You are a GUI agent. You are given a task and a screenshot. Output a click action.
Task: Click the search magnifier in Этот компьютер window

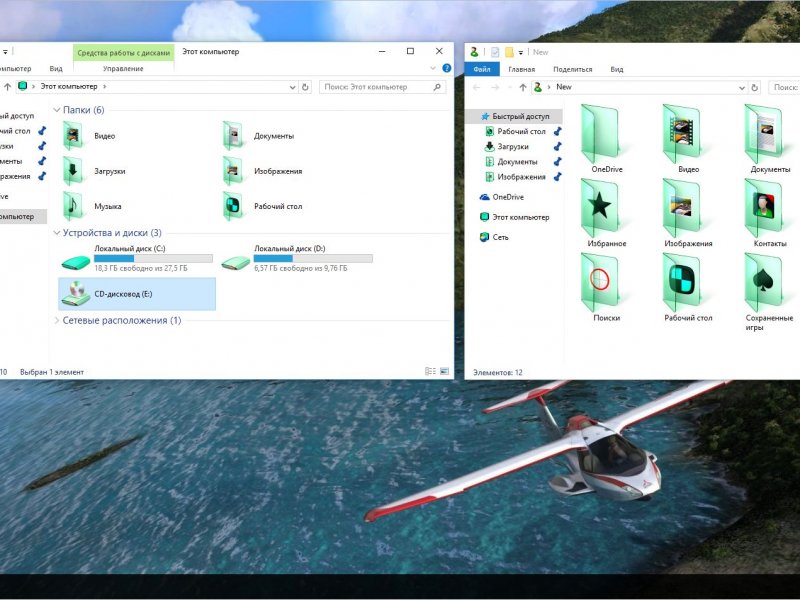437,87
